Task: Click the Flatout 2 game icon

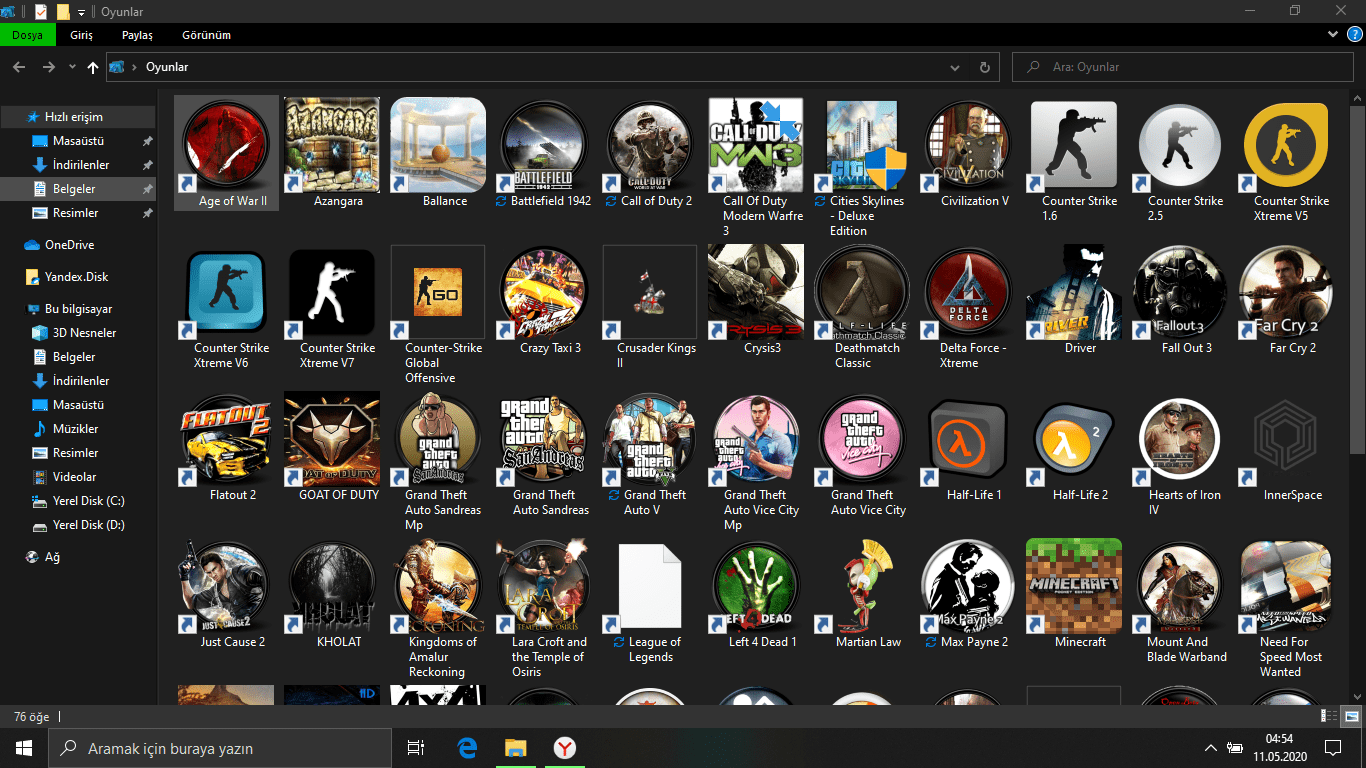Action: coord(226,439)
